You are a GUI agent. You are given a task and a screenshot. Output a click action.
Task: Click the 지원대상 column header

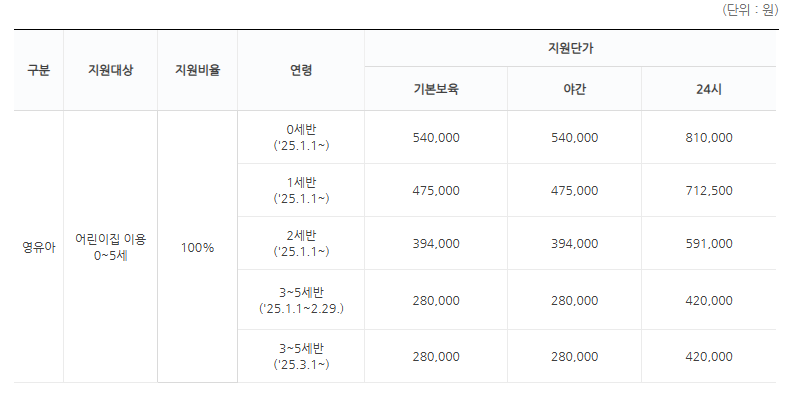[111, 70]
